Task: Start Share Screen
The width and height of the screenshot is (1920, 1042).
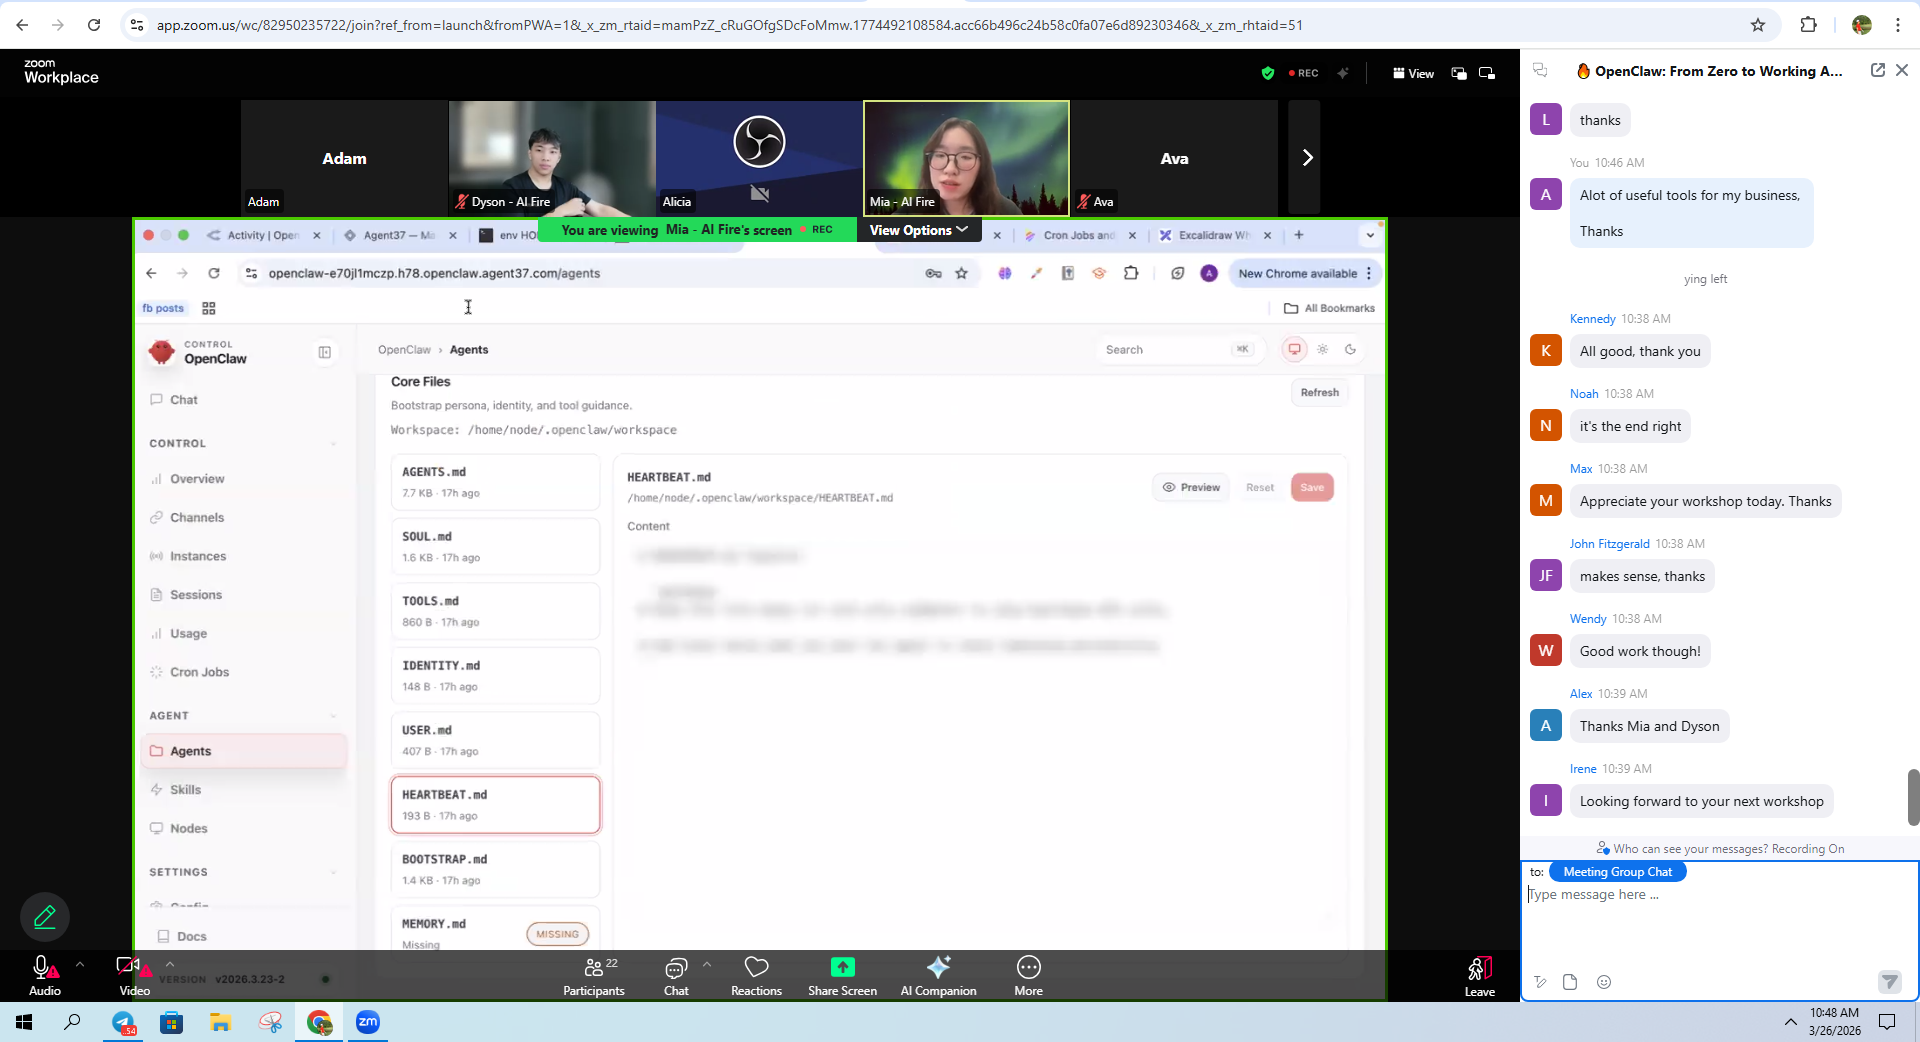Action: coord(842,976)
